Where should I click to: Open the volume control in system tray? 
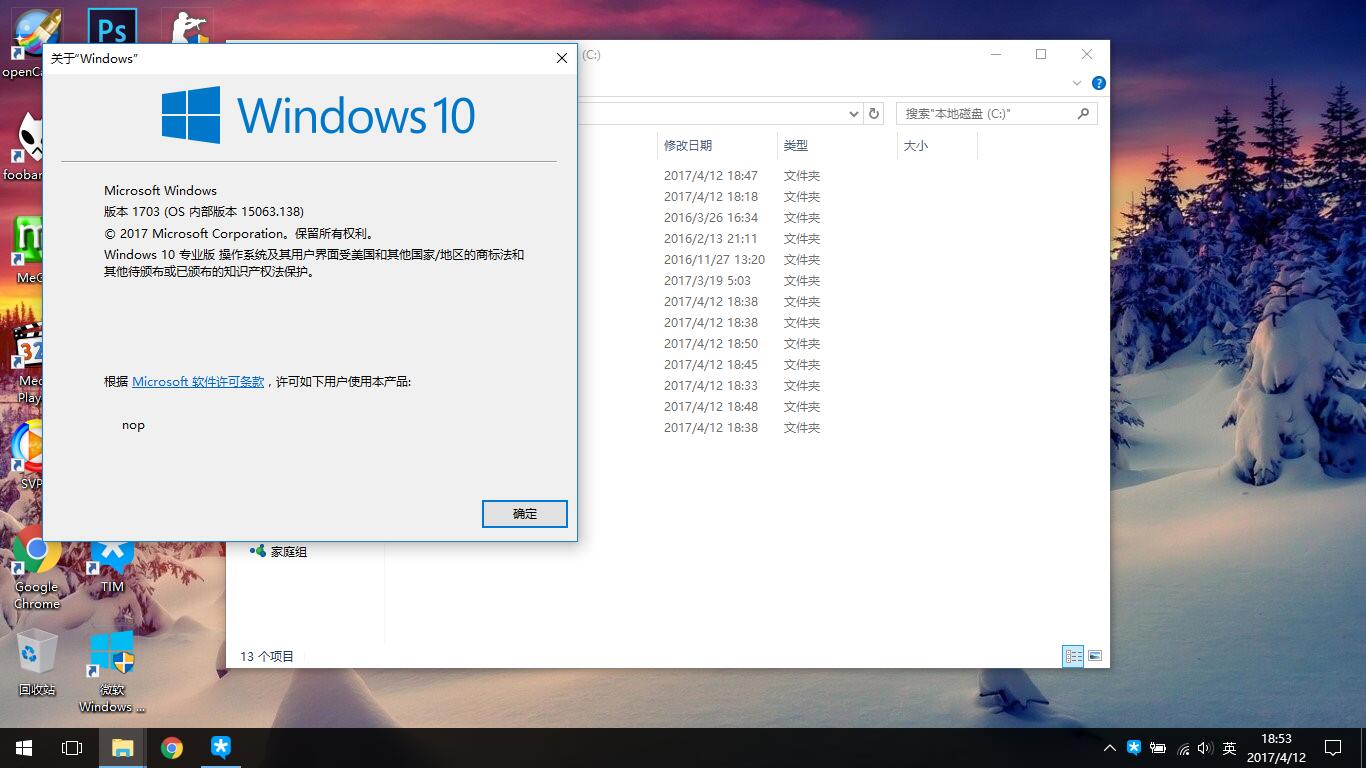(1205, 748)
